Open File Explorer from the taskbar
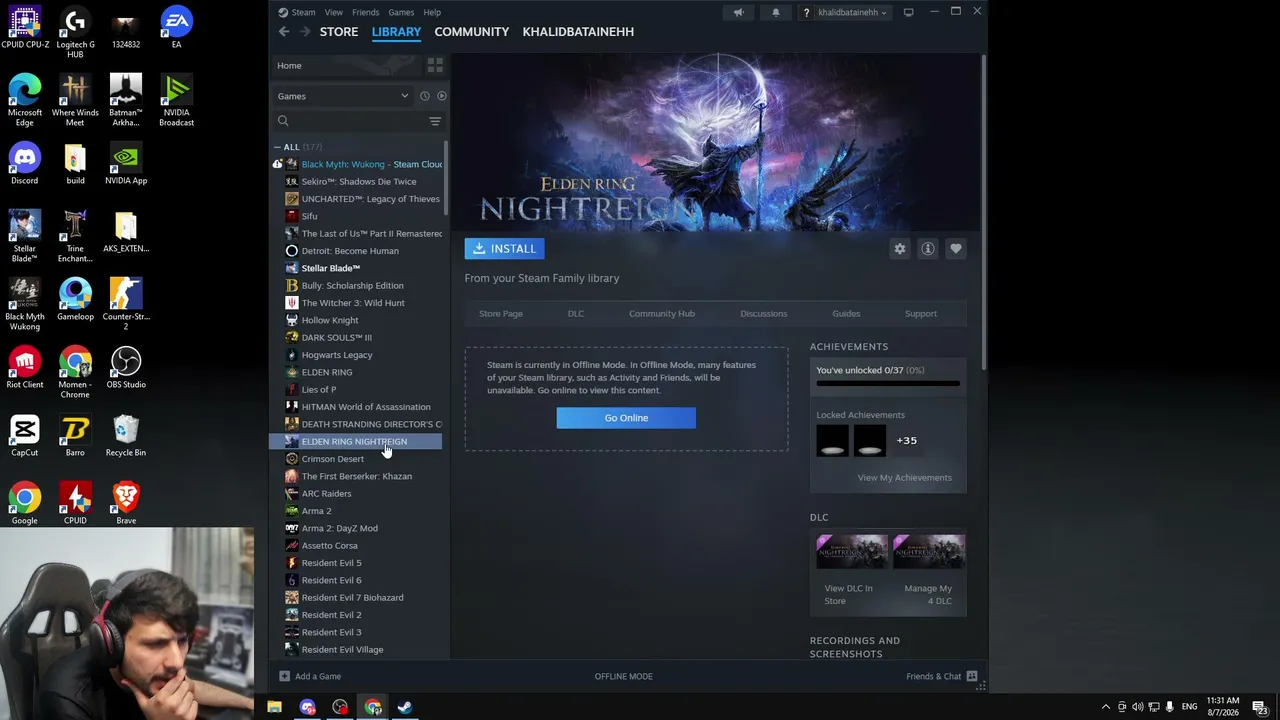The width and height of the screenshot is (1280, 720). coord(274,707)
